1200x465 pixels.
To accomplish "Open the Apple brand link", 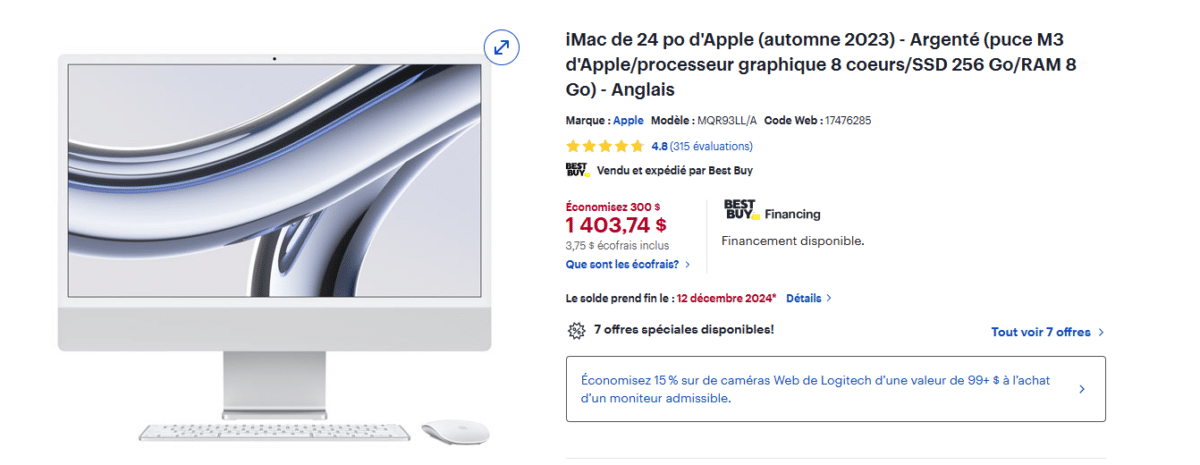I will coord(628,120).
